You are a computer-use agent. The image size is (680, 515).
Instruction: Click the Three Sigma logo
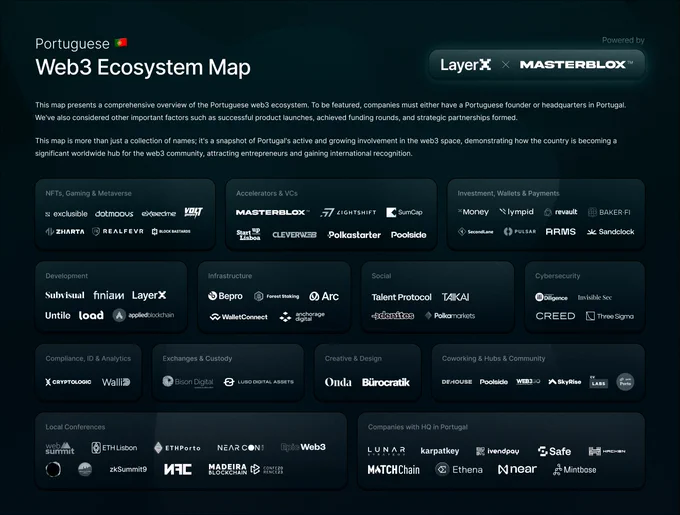coord(610,316)
